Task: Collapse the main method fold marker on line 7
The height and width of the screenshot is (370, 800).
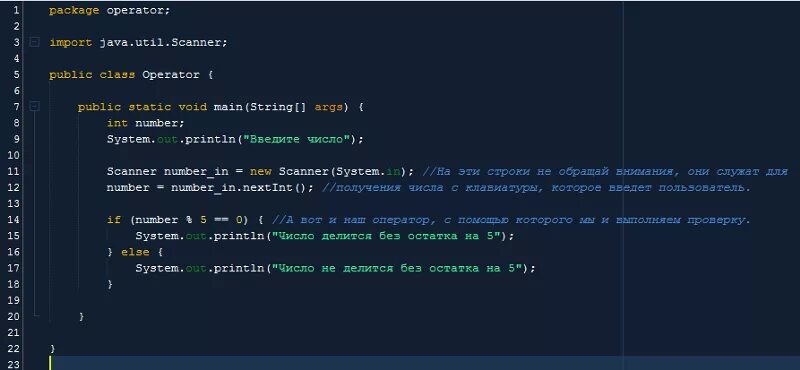Action: coord(34,106)
